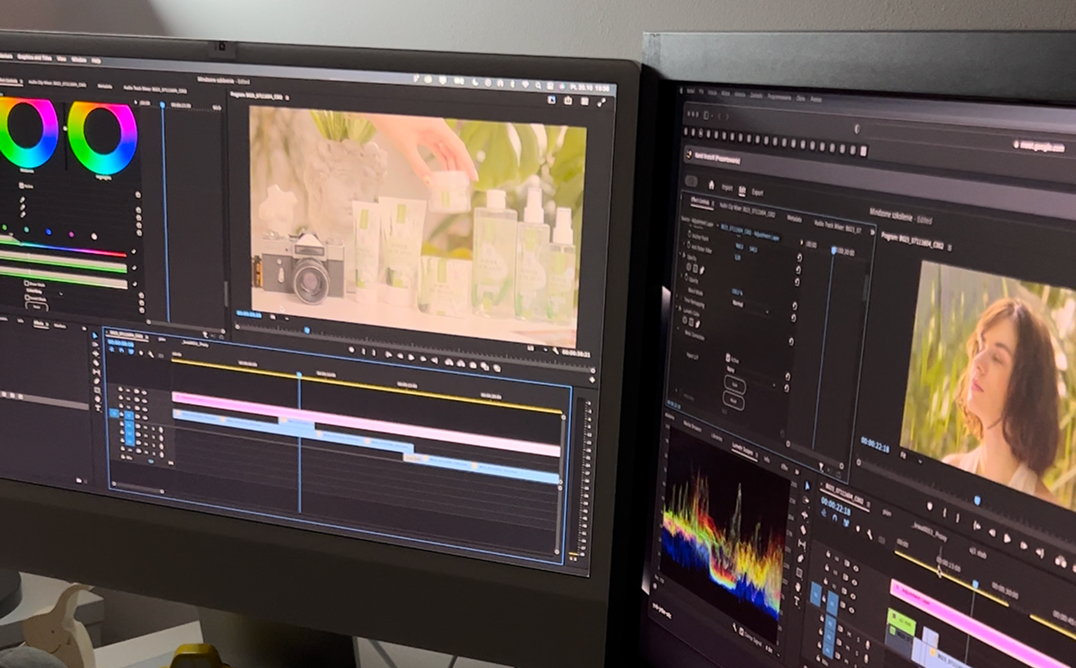
Task: Switch to the Metadata tab on left monitor
Action: click(x=105, y=86)
